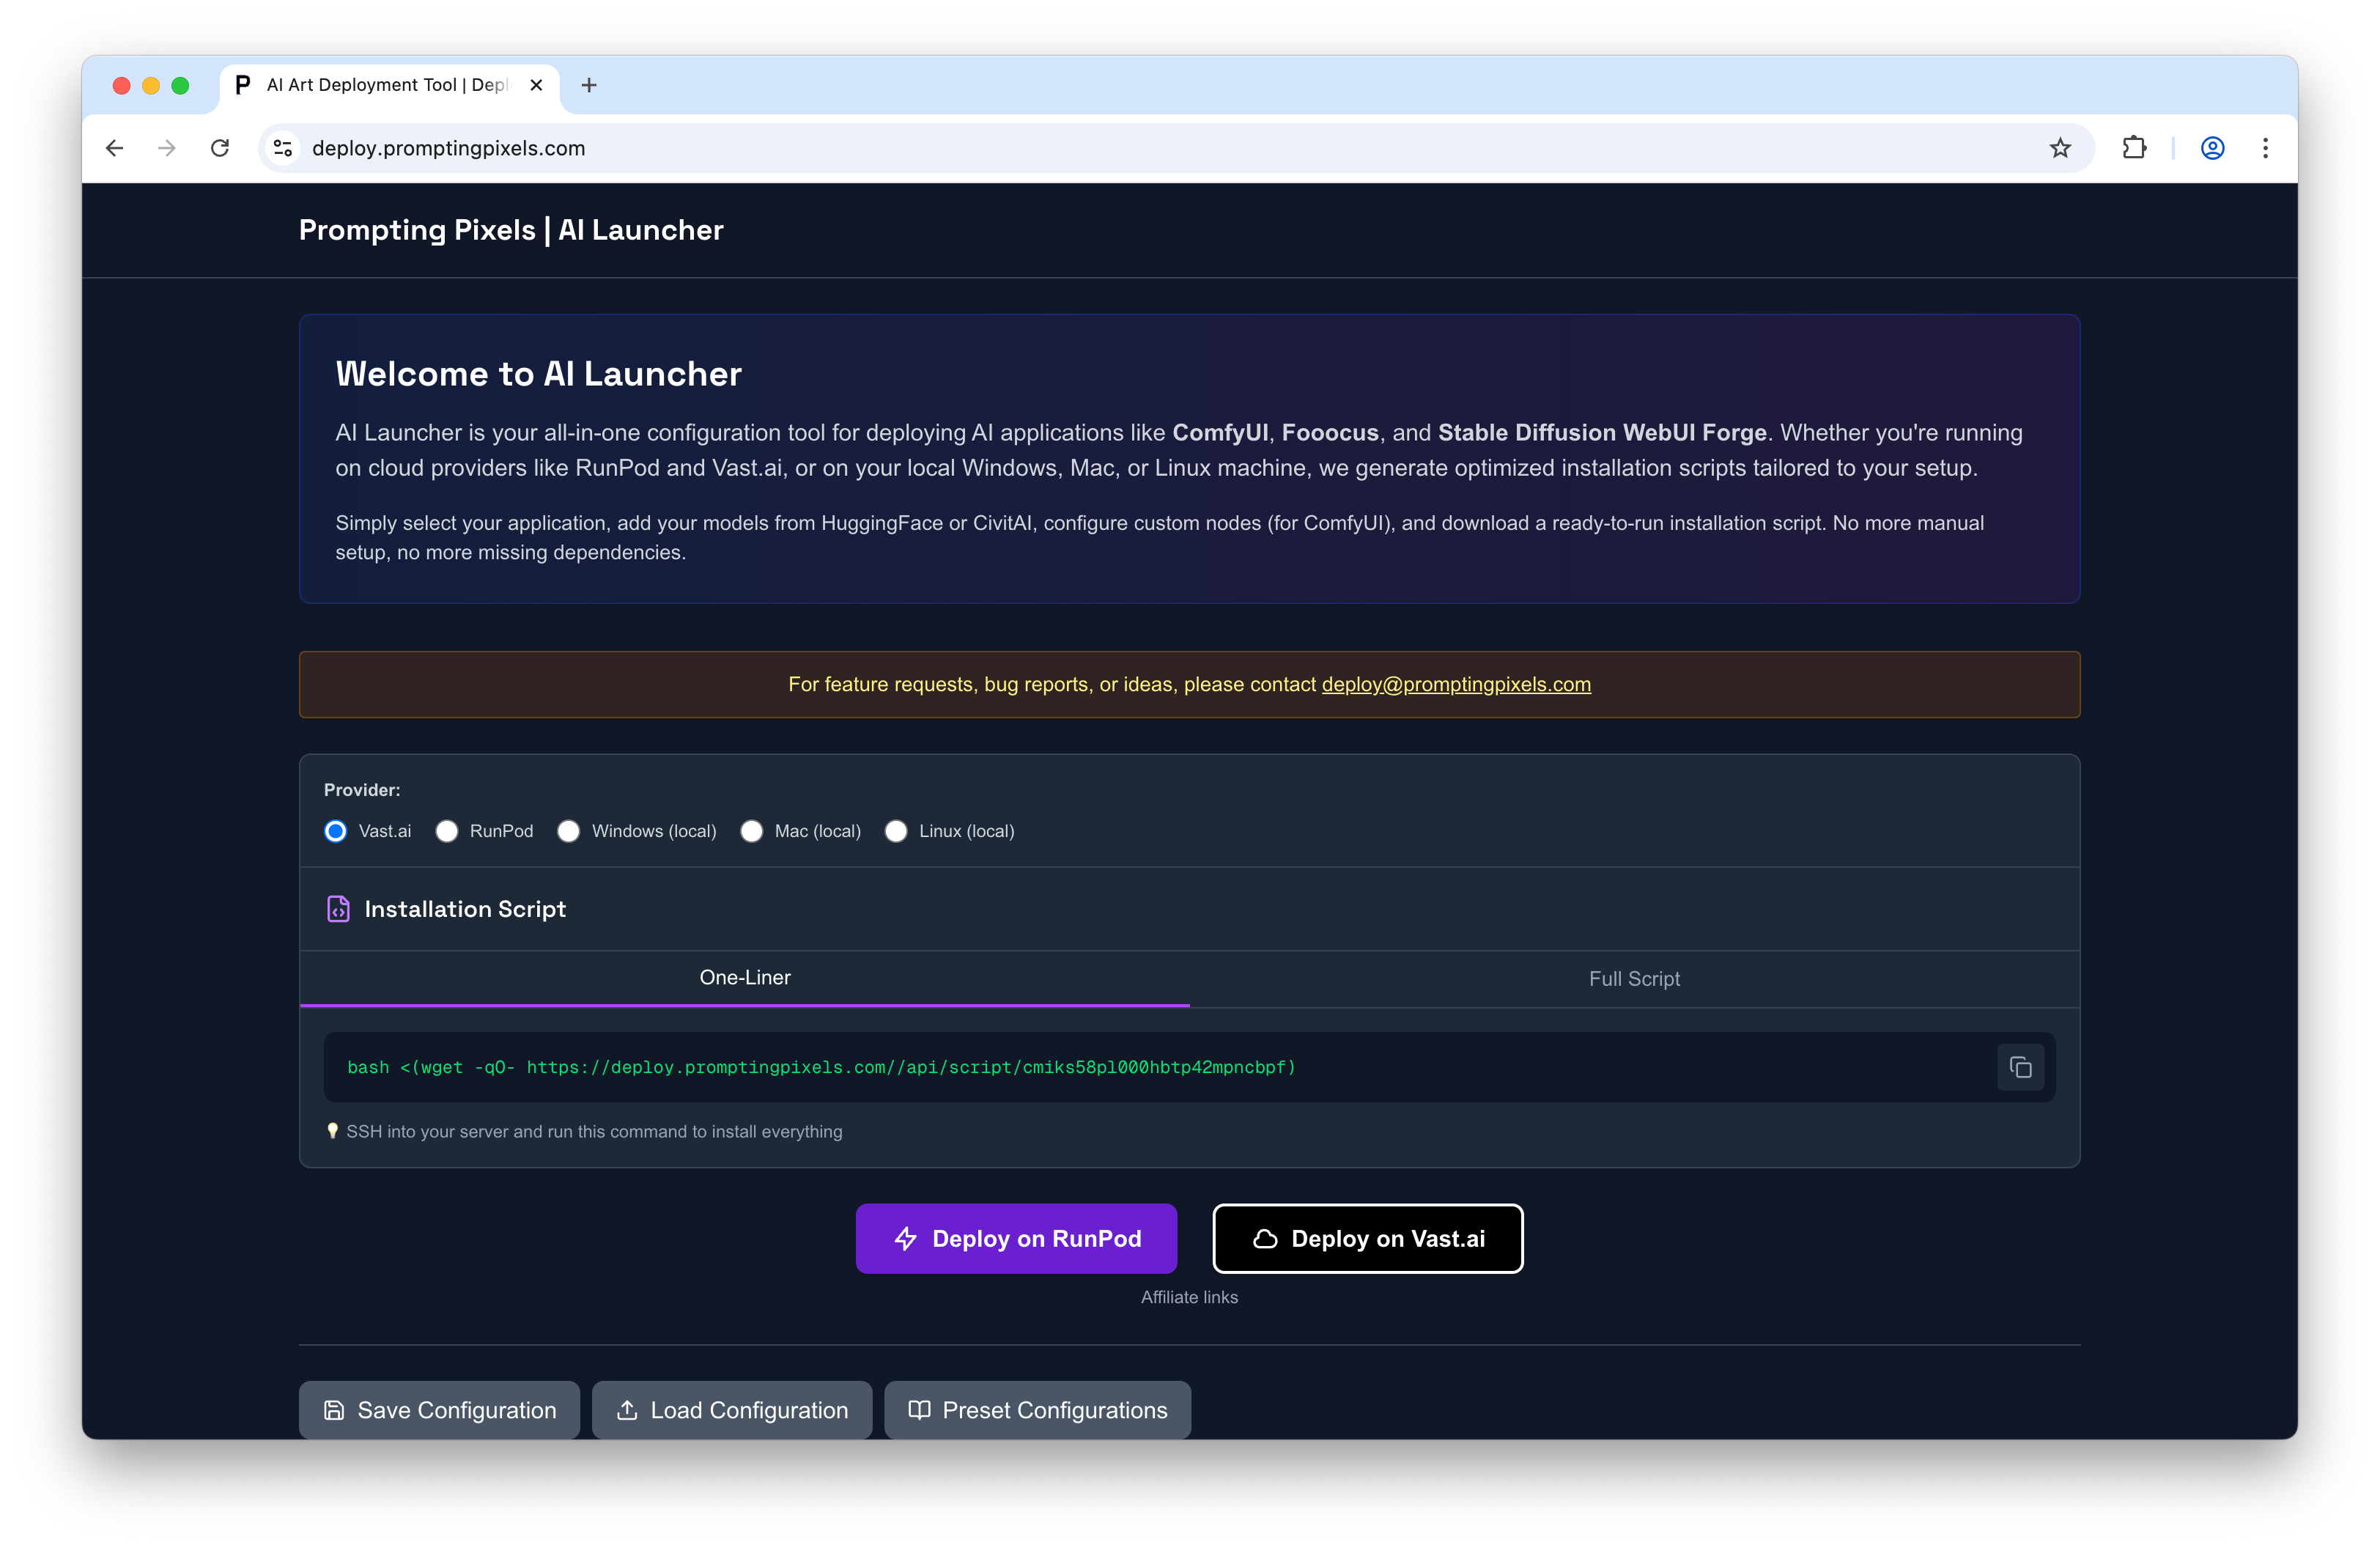This screenshot has height=1548, width=2380.
Task: Open a new browser tab
Action: point(589,85)
